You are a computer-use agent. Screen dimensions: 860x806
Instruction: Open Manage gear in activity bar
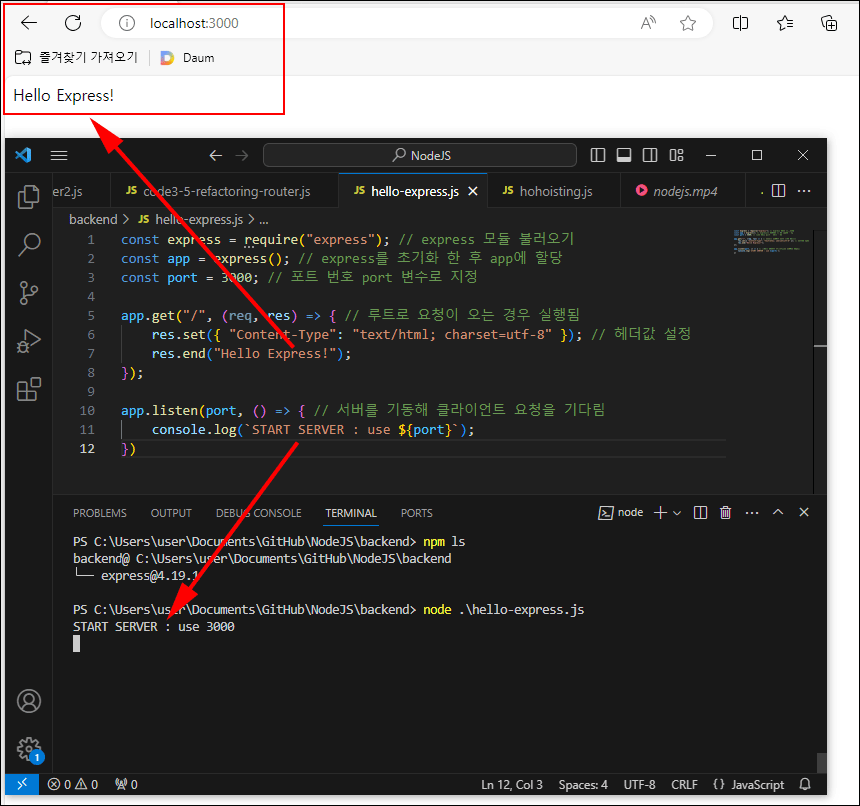29,749
